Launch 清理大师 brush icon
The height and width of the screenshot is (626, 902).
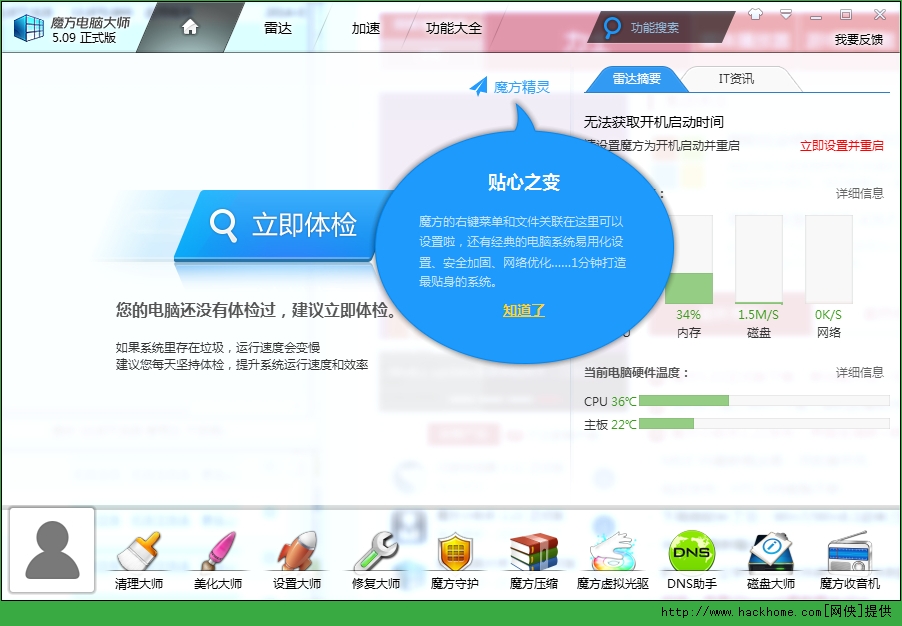[x=139, y=551]
